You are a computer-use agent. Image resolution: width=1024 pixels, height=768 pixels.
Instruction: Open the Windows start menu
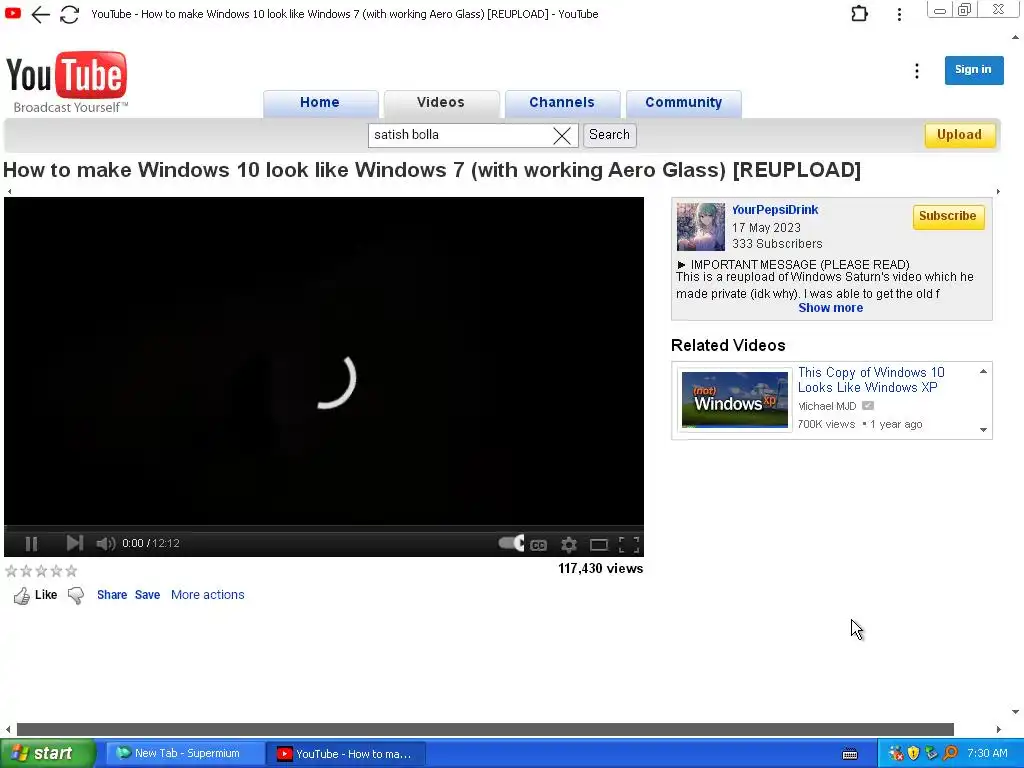(47, 754)
